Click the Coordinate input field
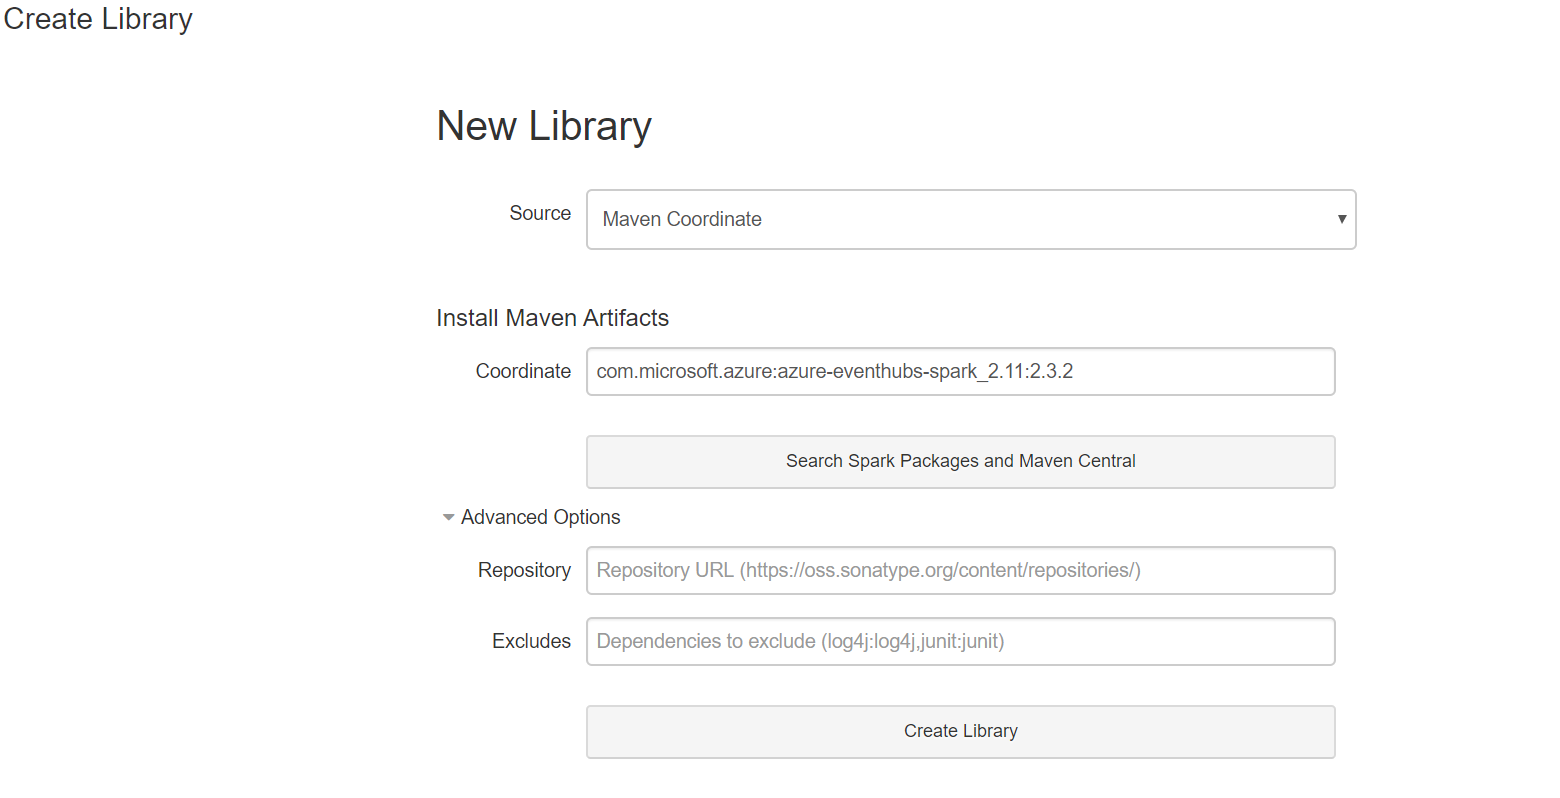This screenshot has width=1560, height=798. pos(961,371)
